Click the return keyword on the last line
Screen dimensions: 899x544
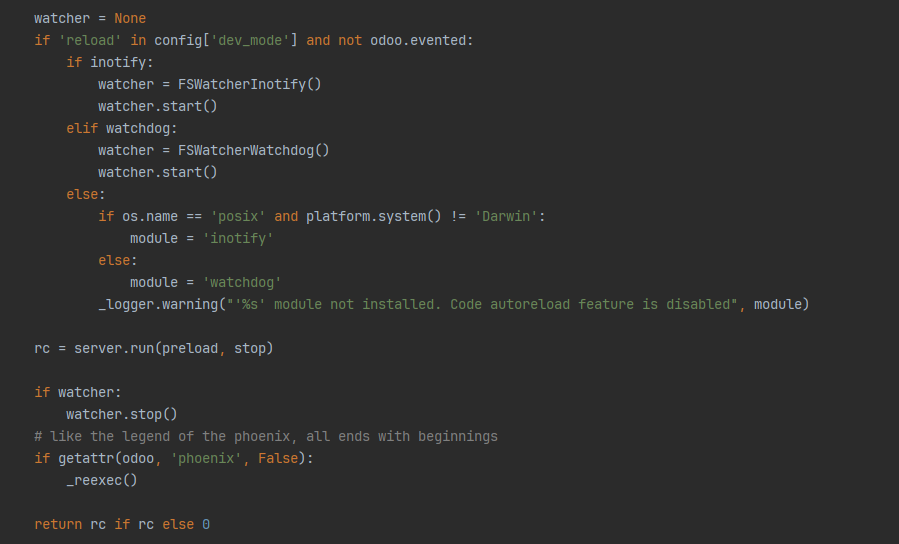point(57,524)
